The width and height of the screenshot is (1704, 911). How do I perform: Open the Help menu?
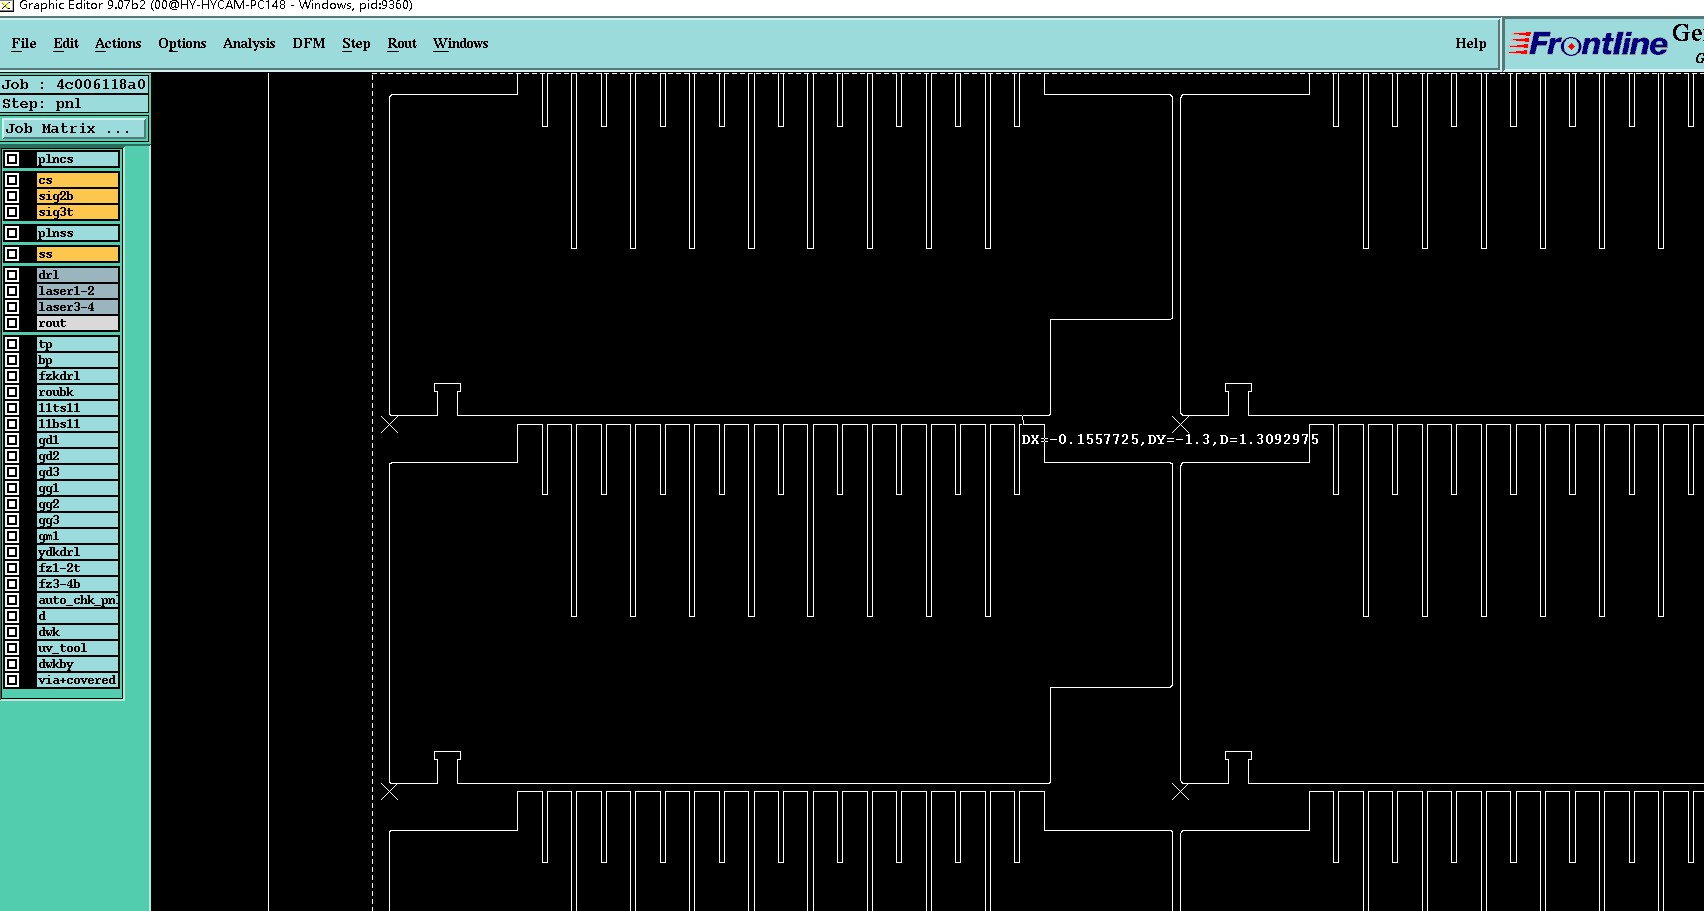tap(1471, 43)
